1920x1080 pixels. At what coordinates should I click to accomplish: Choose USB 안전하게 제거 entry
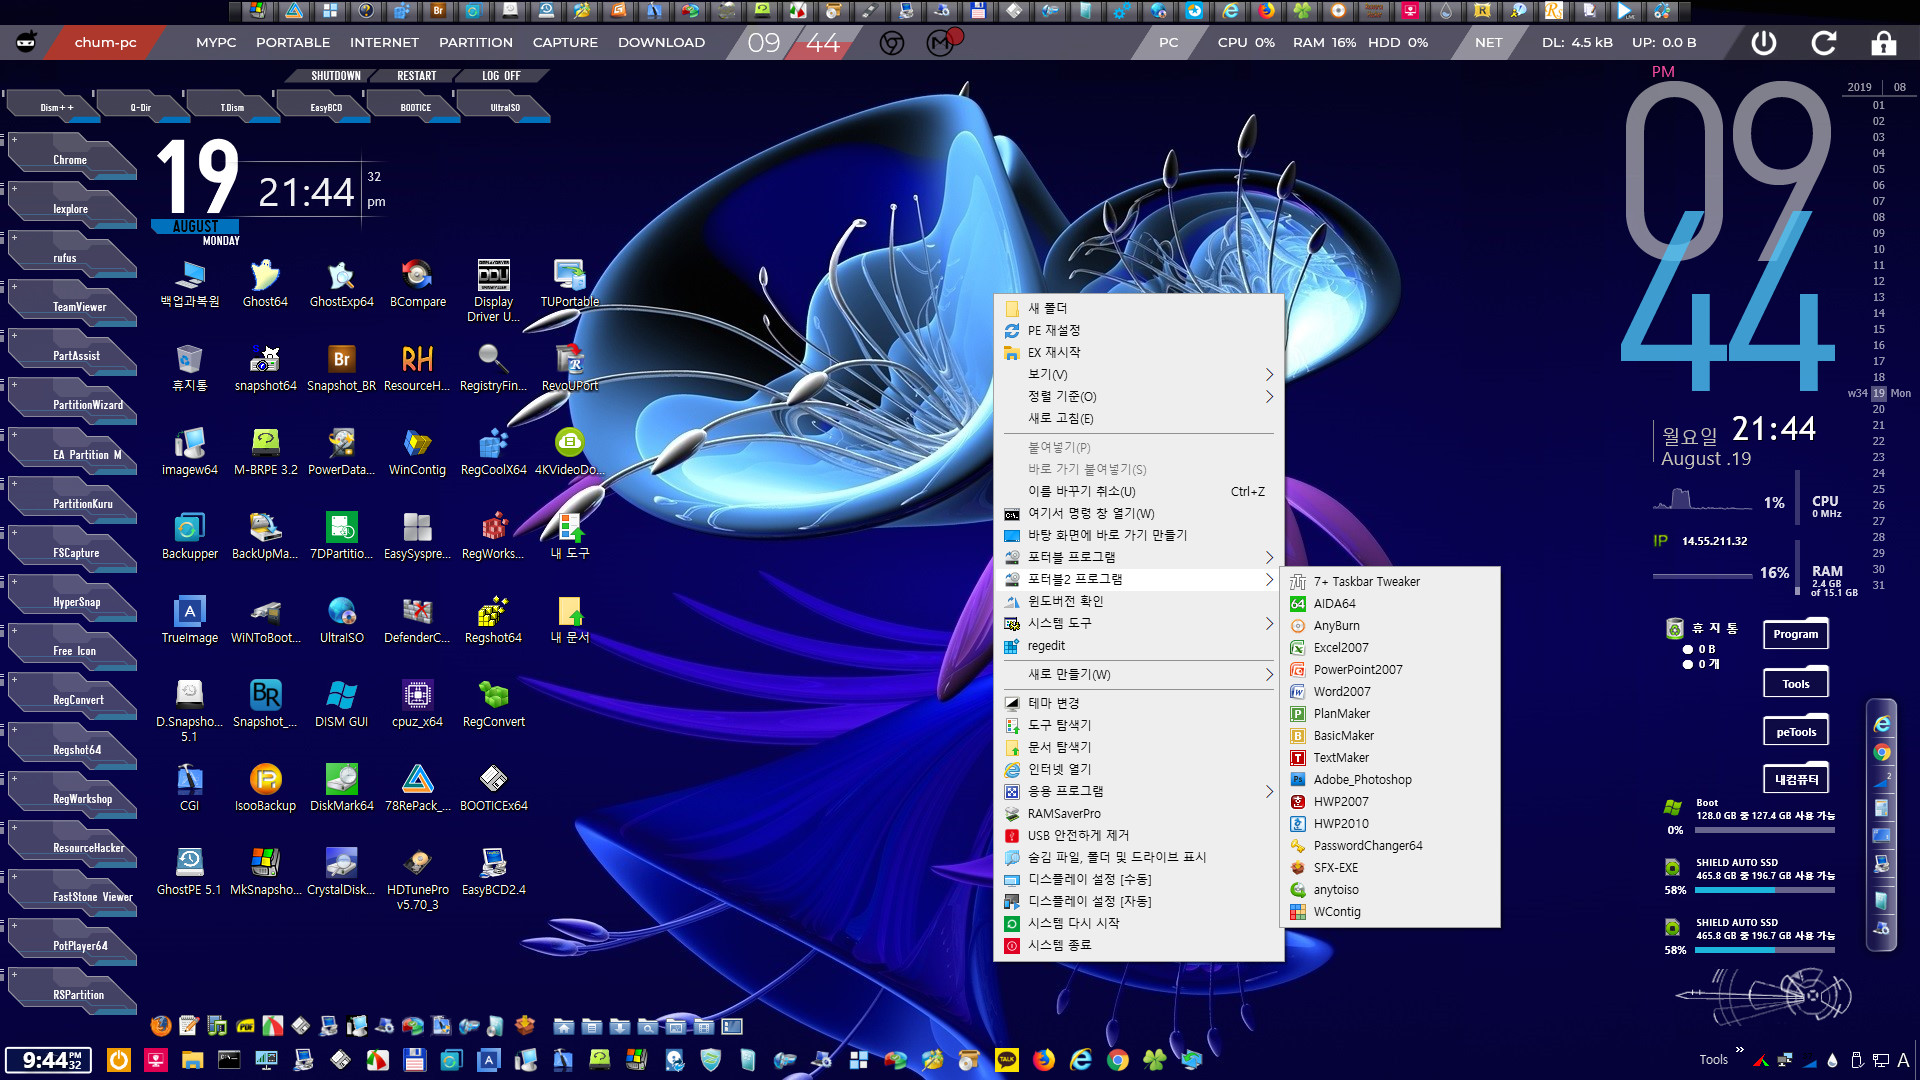(x=1139, y=835)
